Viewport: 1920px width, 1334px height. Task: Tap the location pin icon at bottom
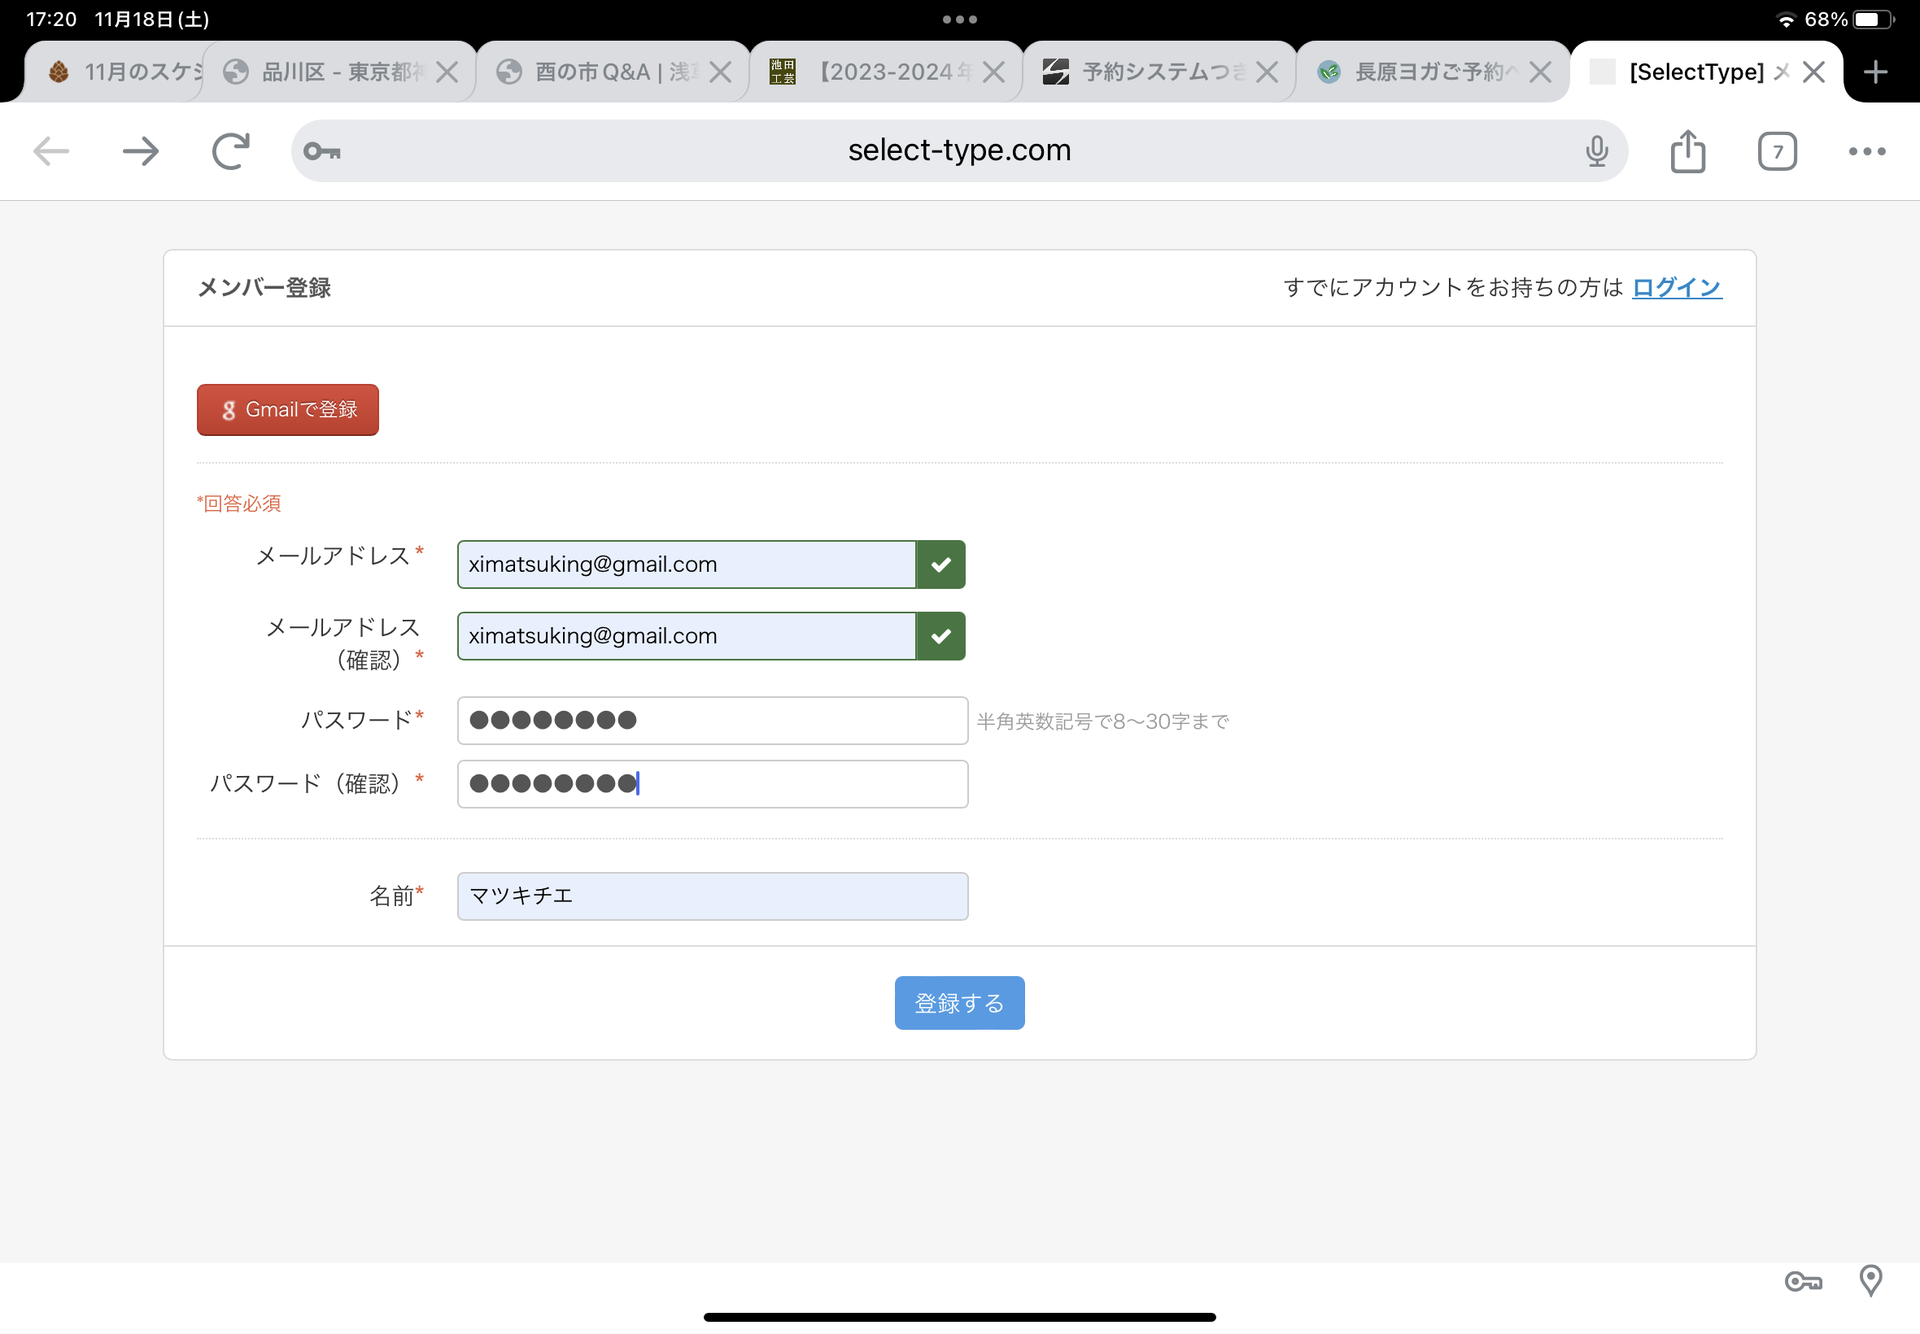(x=1870, y=1280)
